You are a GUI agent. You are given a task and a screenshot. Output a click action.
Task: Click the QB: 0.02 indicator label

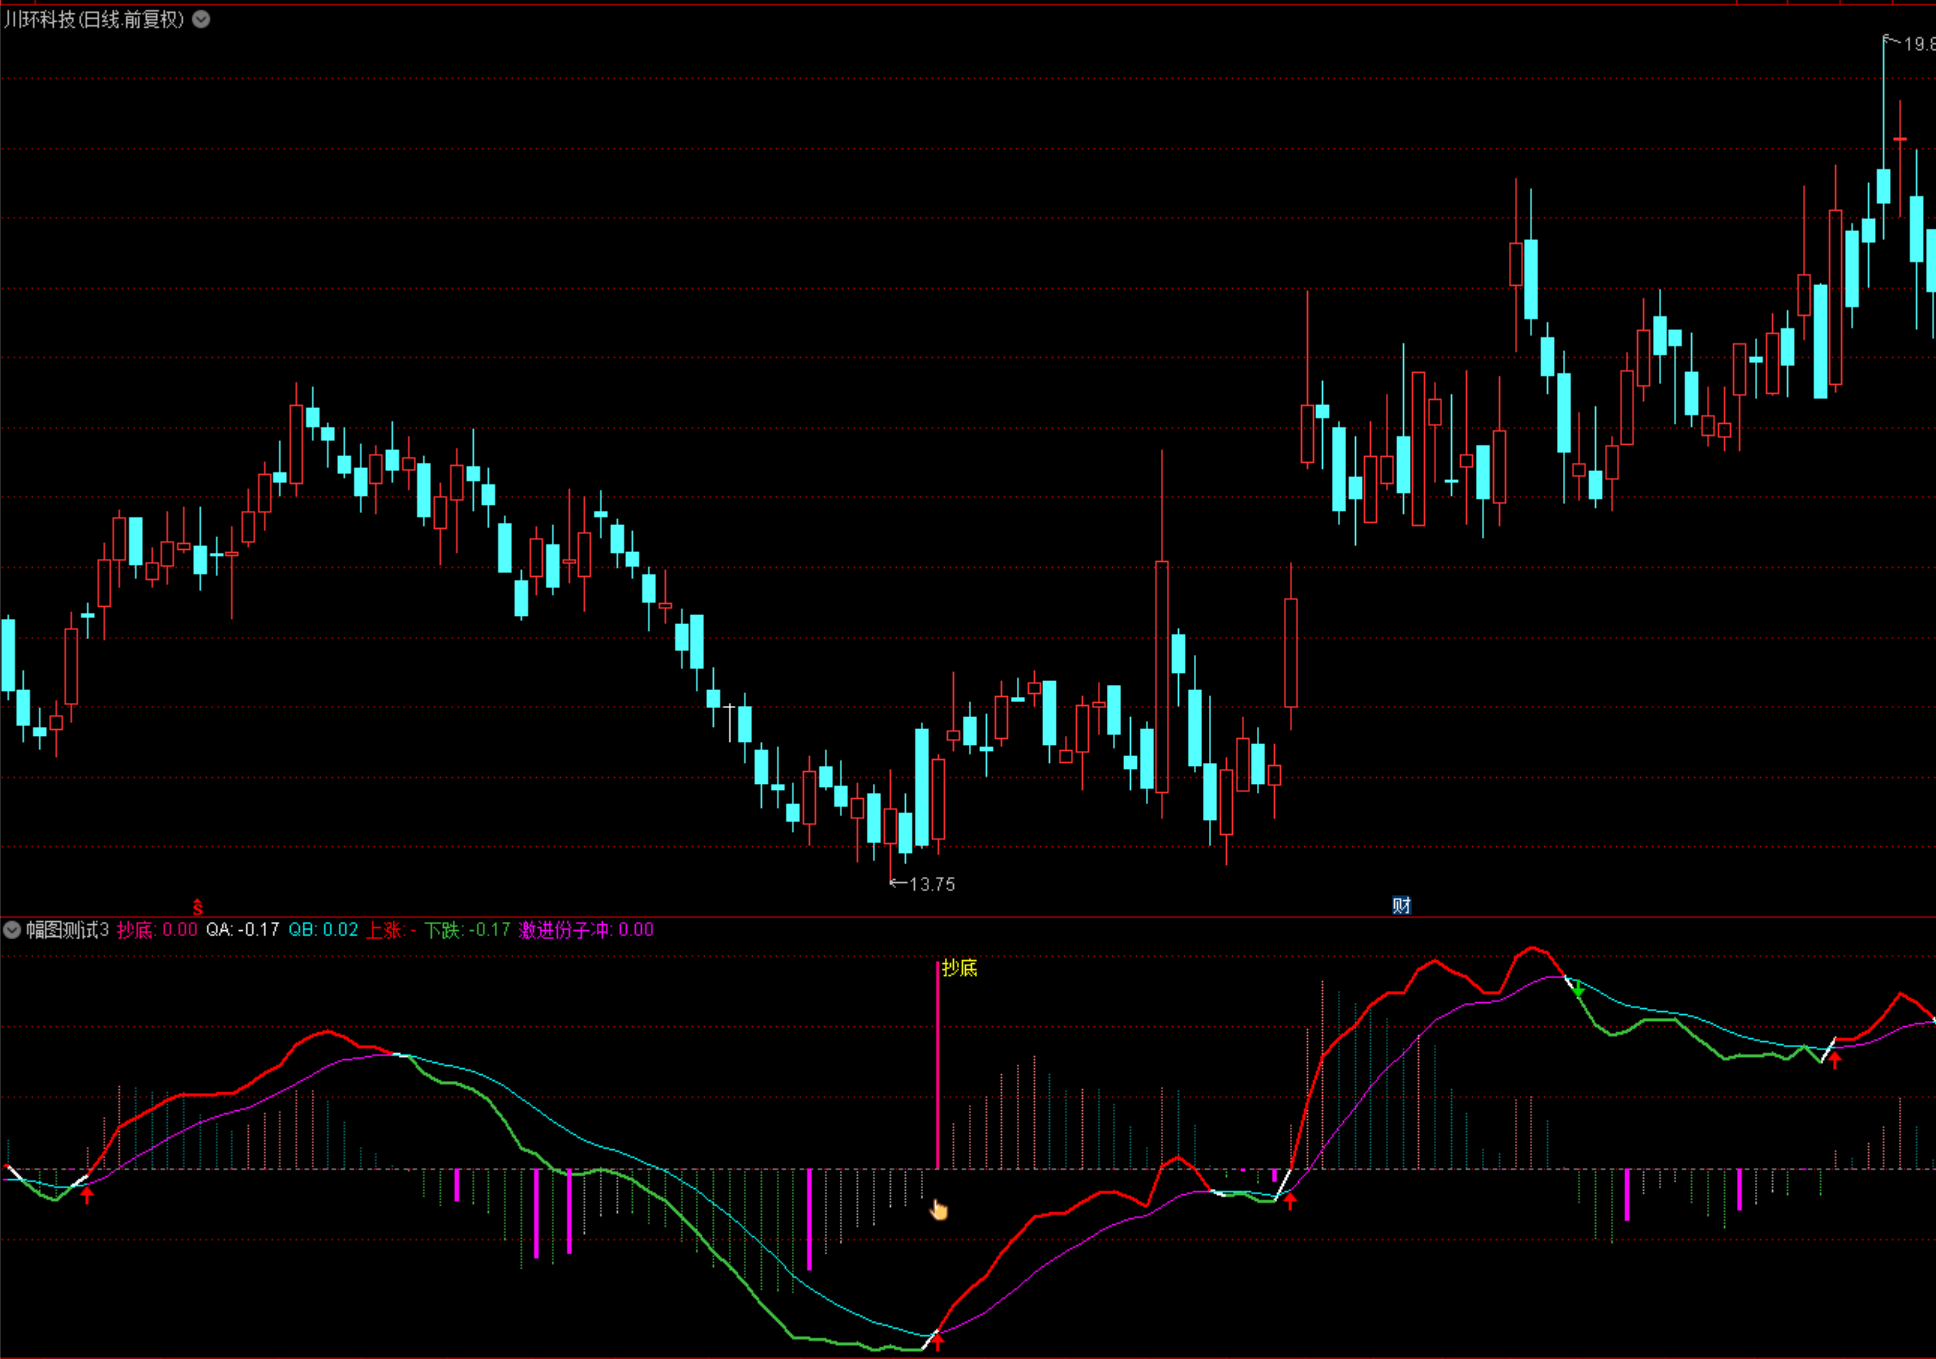coord(323,930)
